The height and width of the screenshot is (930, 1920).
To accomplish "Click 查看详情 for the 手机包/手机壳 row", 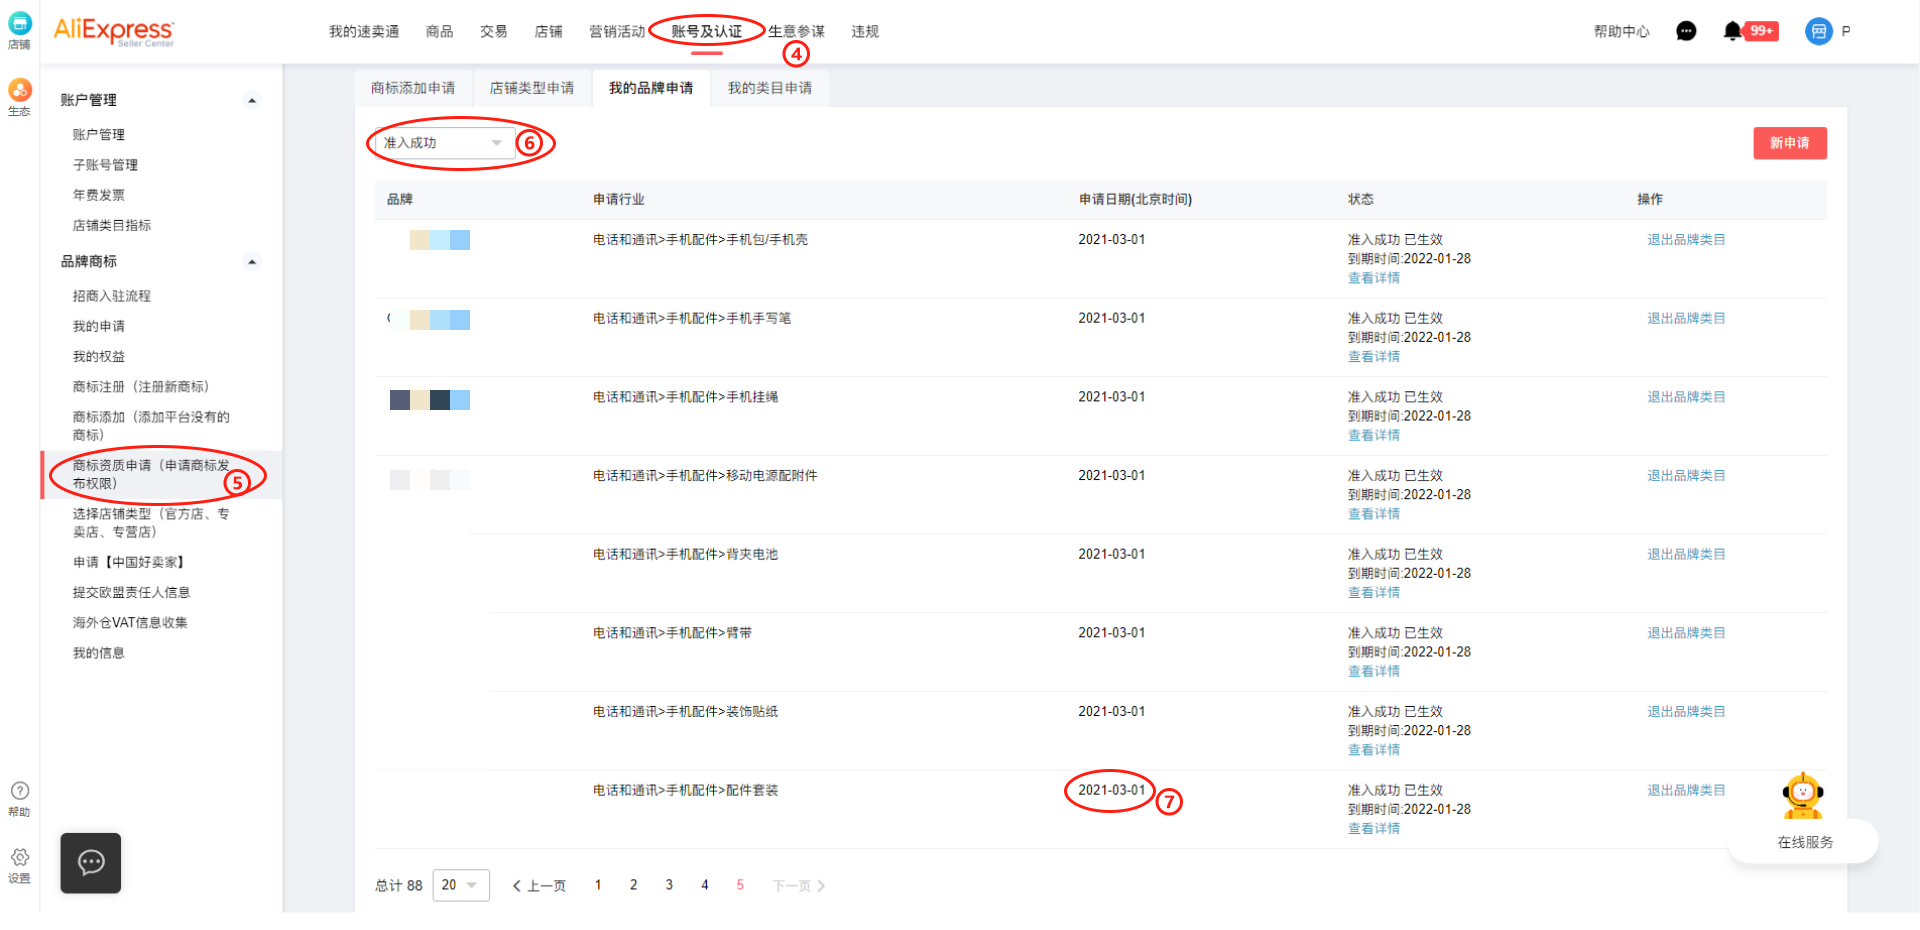I will click(1373, 278).
